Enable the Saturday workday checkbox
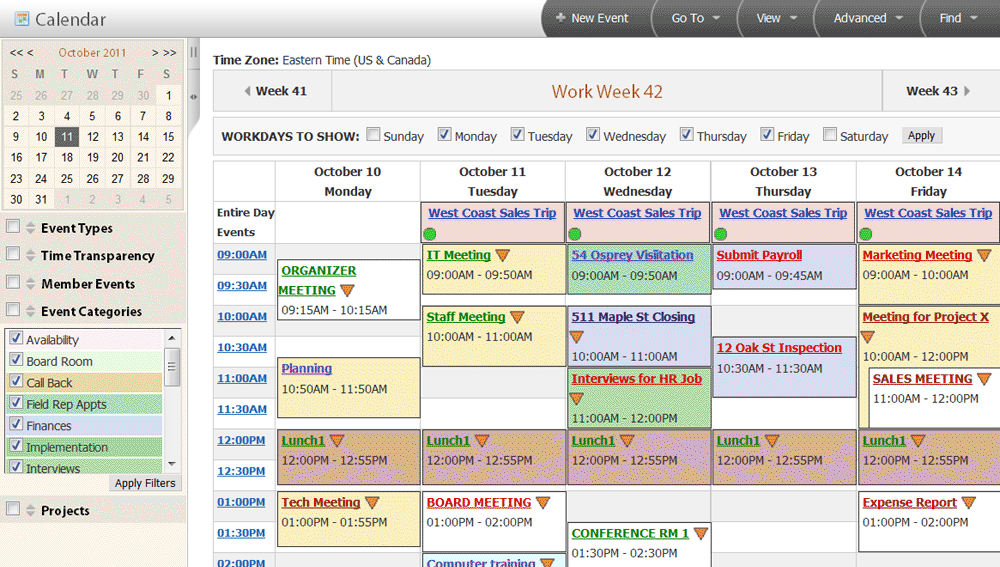The height and width of the screenshot is (567, 1000). tap(830, 135)
